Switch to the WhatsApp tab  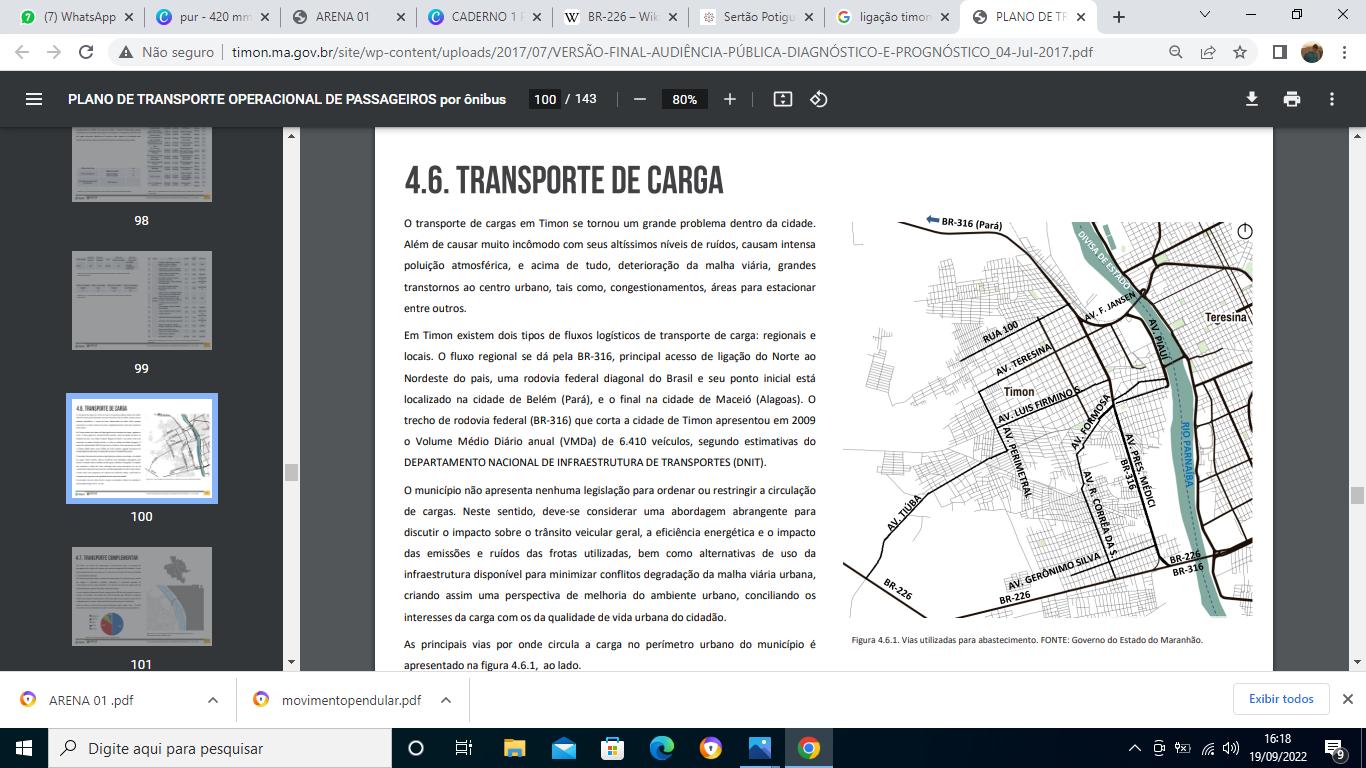[x=69, y=17]
